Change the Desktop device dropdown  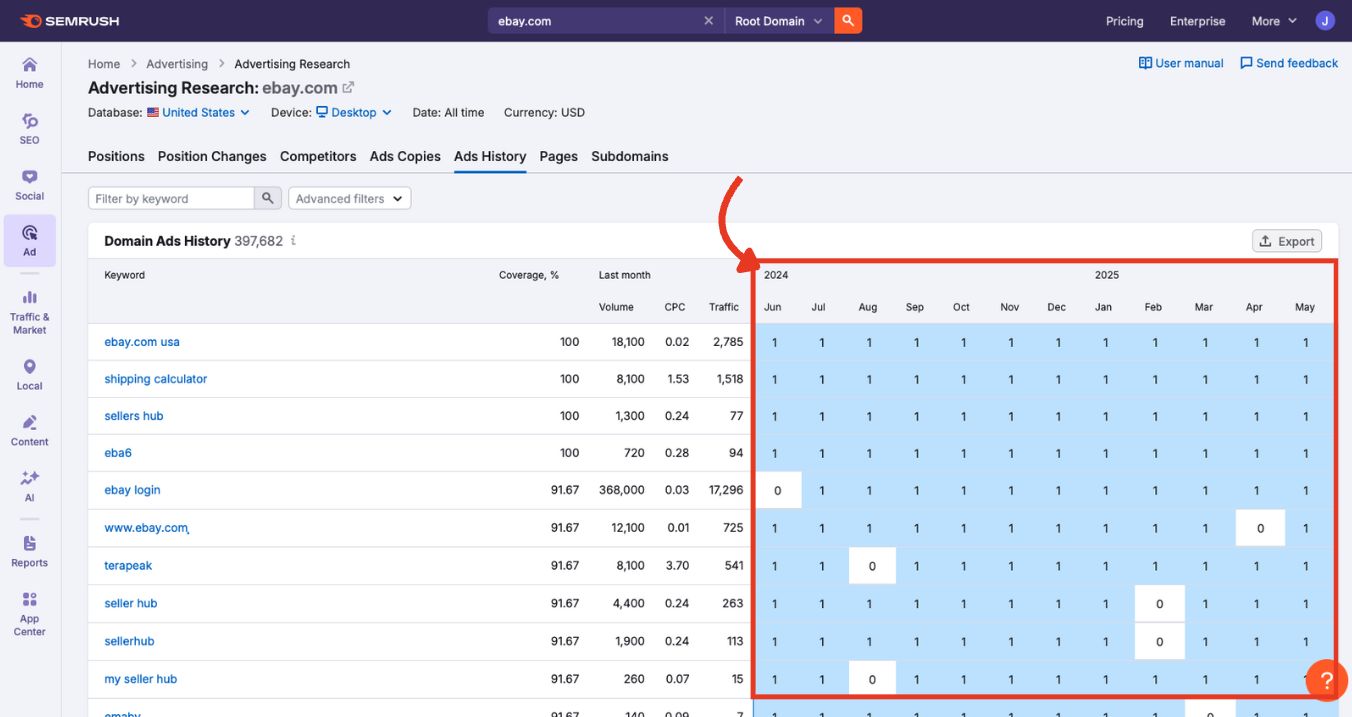click(x=354, y=113)
